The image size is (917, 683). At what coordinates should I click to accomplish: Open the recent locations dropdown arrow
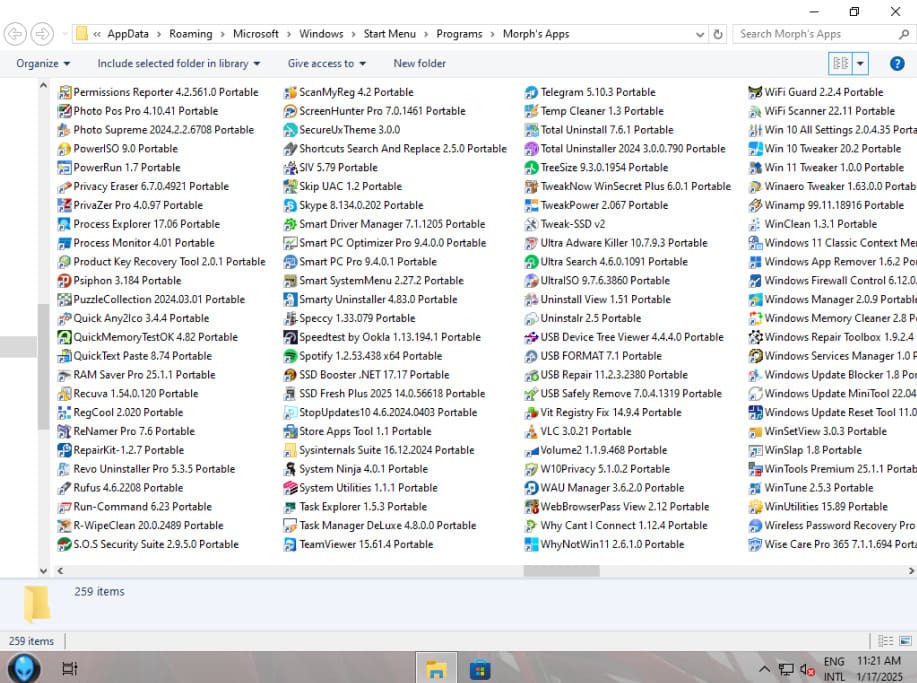point(64,35)
